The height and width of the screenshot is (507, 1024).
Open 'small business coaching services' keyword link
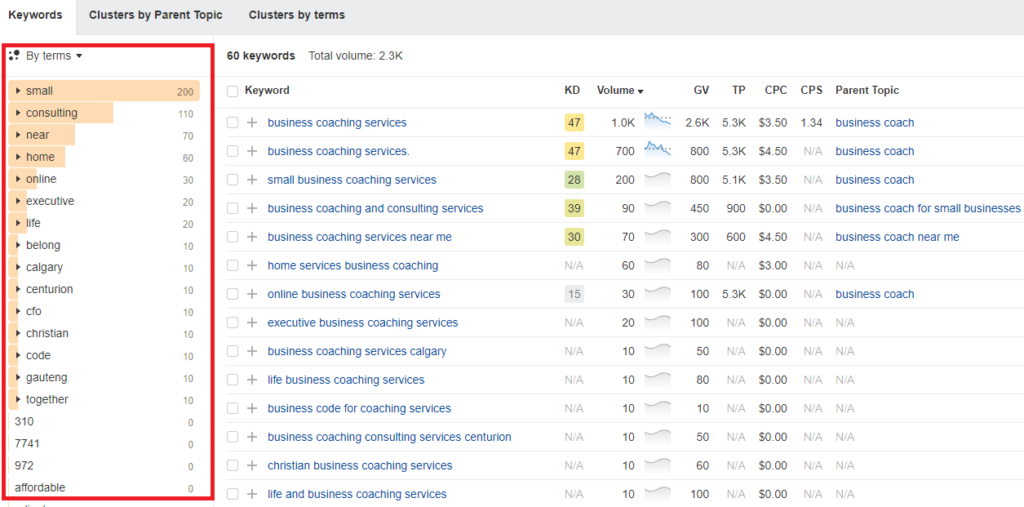(352, 180)
